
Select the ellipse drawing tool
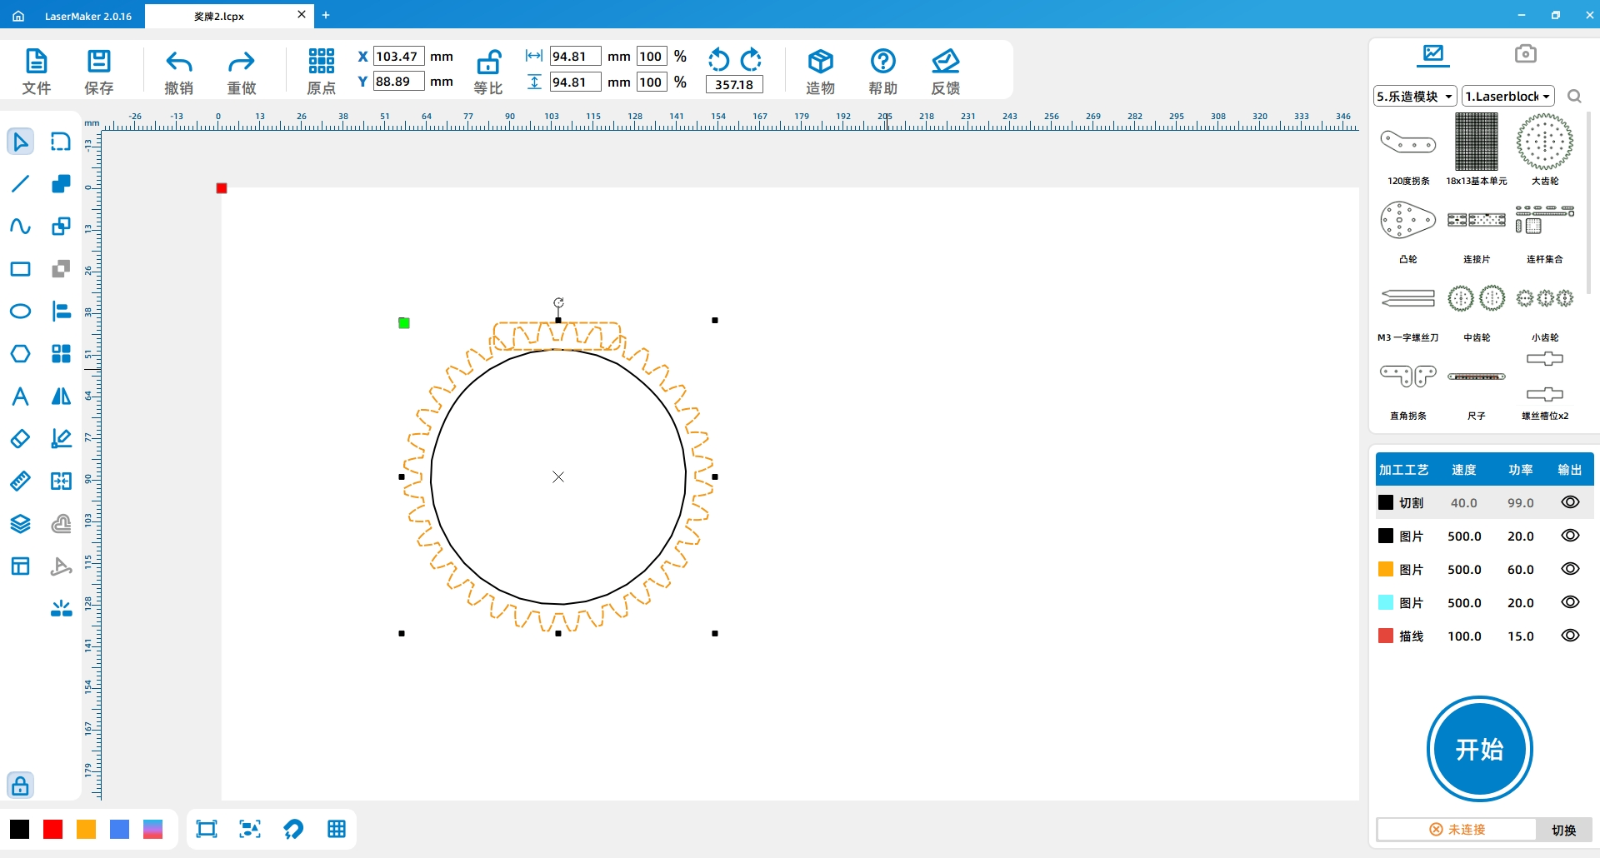pyautogui.click(x=20, y=311)
